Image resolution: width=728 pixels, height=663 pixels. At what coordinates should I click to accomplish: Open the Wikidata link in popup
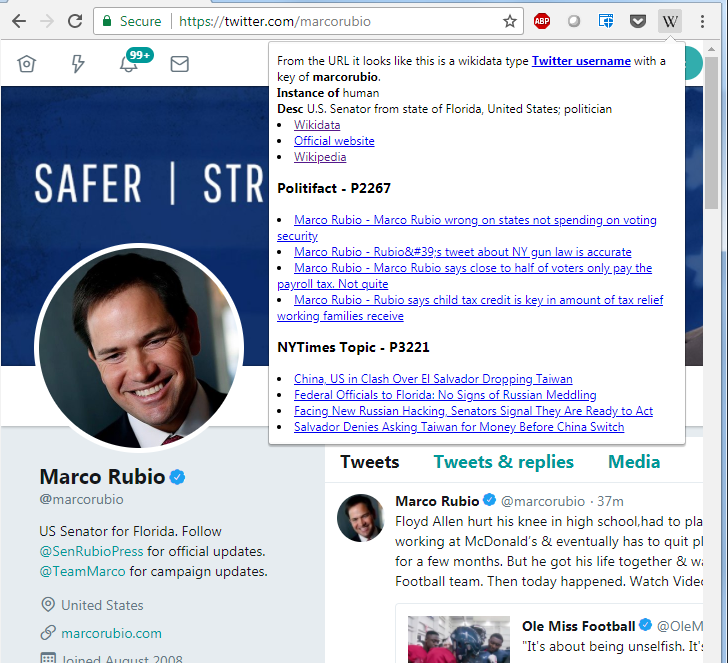click(317, 125)
